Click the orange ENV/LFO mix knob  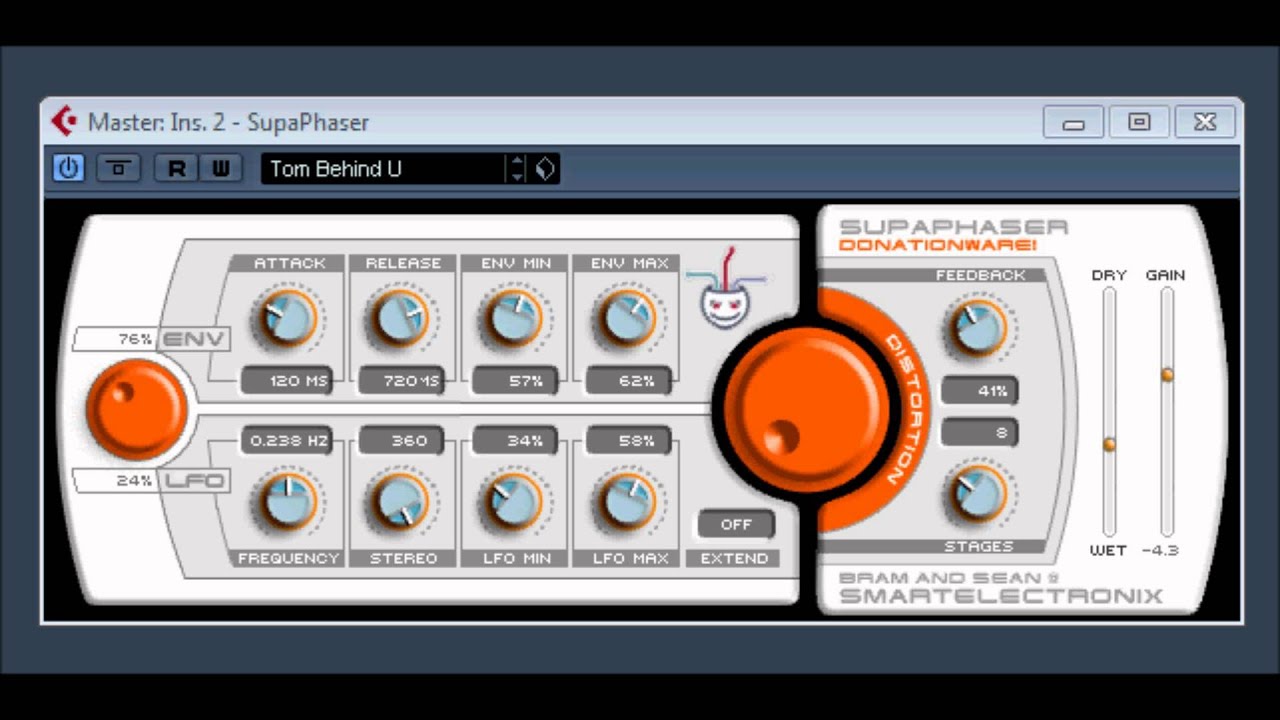coord(136,411)
